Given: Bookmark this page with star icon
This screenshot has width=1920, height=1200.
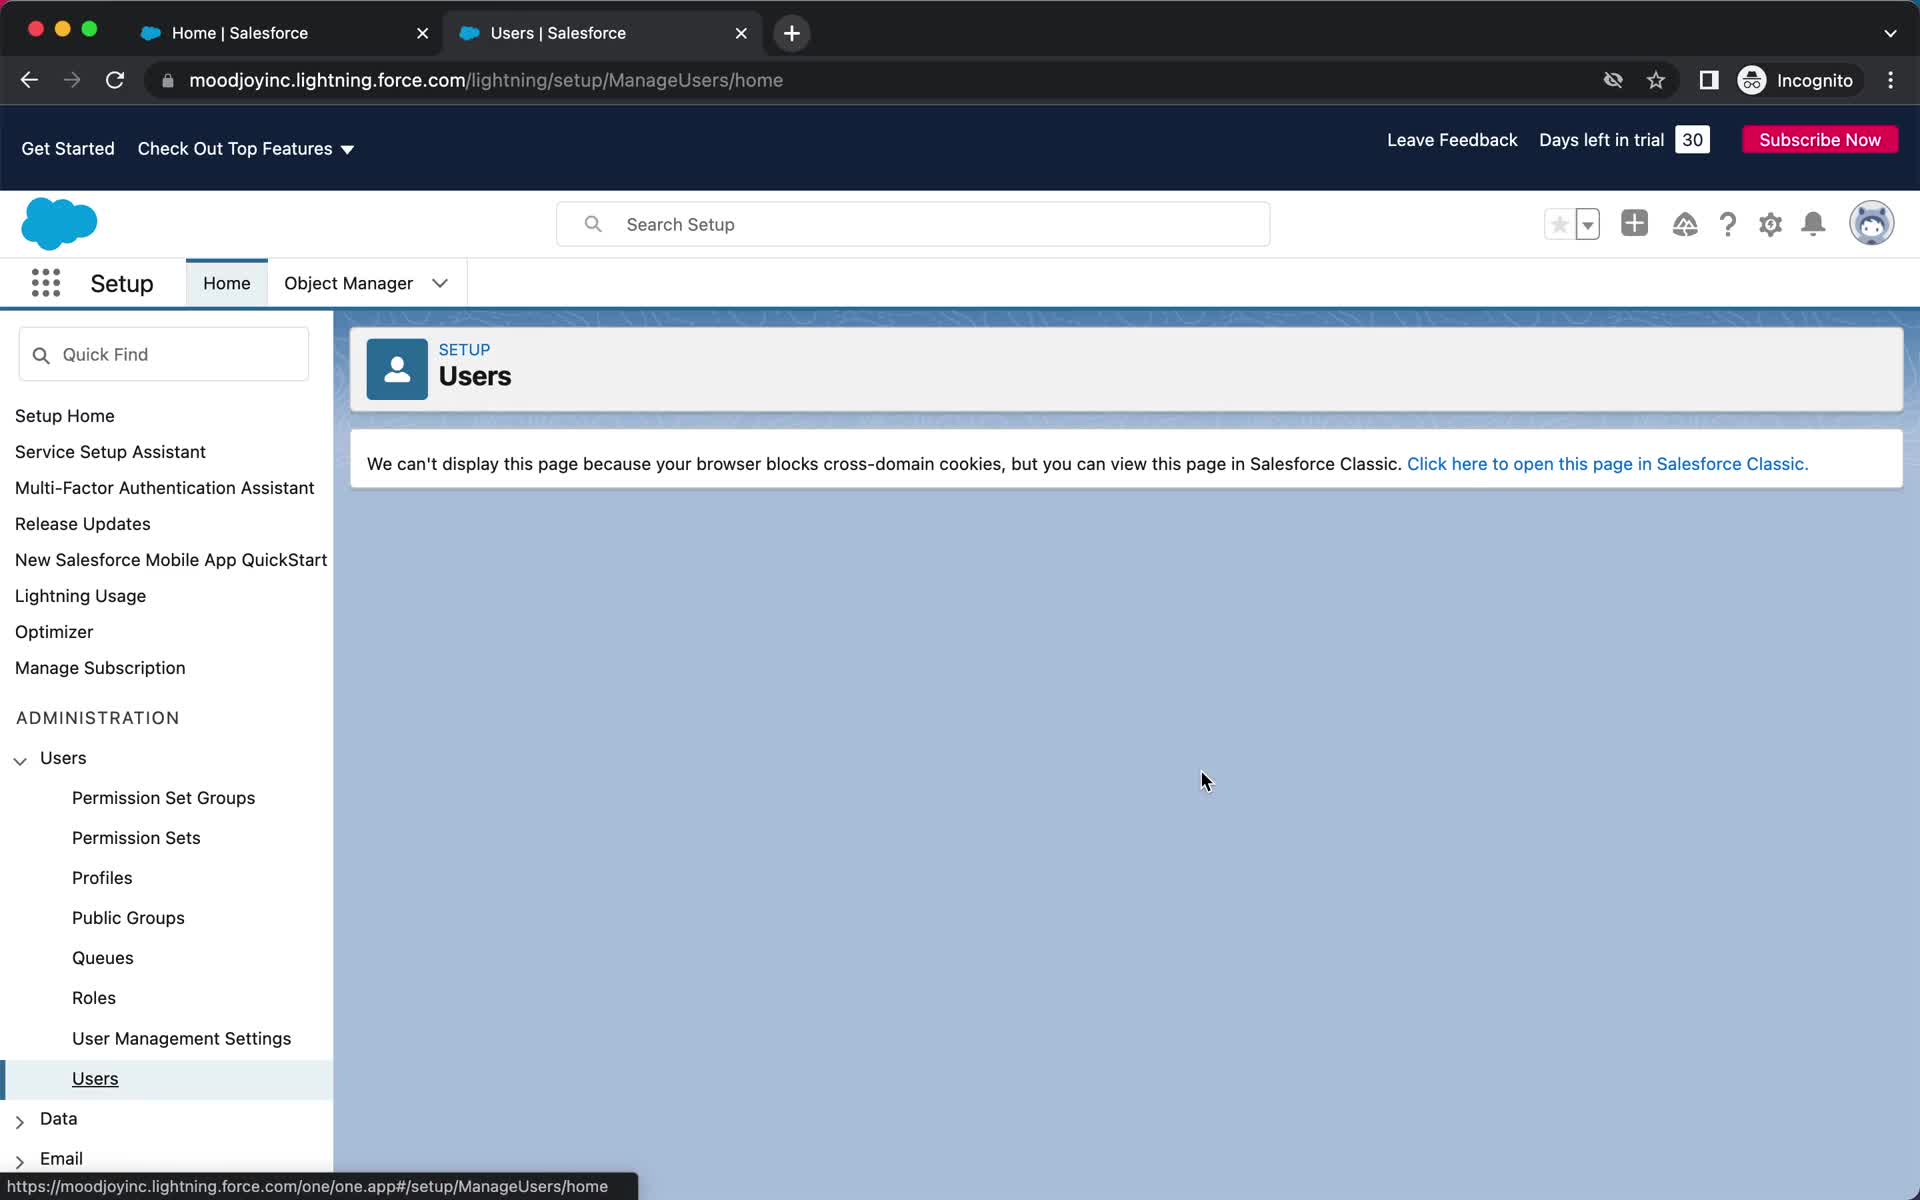Looking at the screenshot, I should coord(1656,80).
